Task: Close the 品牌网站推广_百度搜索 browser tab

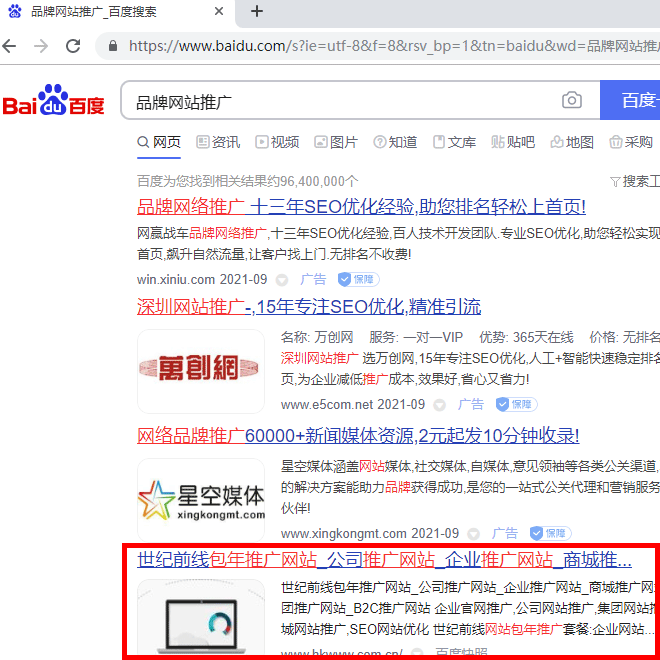Action: click(x=219, y=11)
